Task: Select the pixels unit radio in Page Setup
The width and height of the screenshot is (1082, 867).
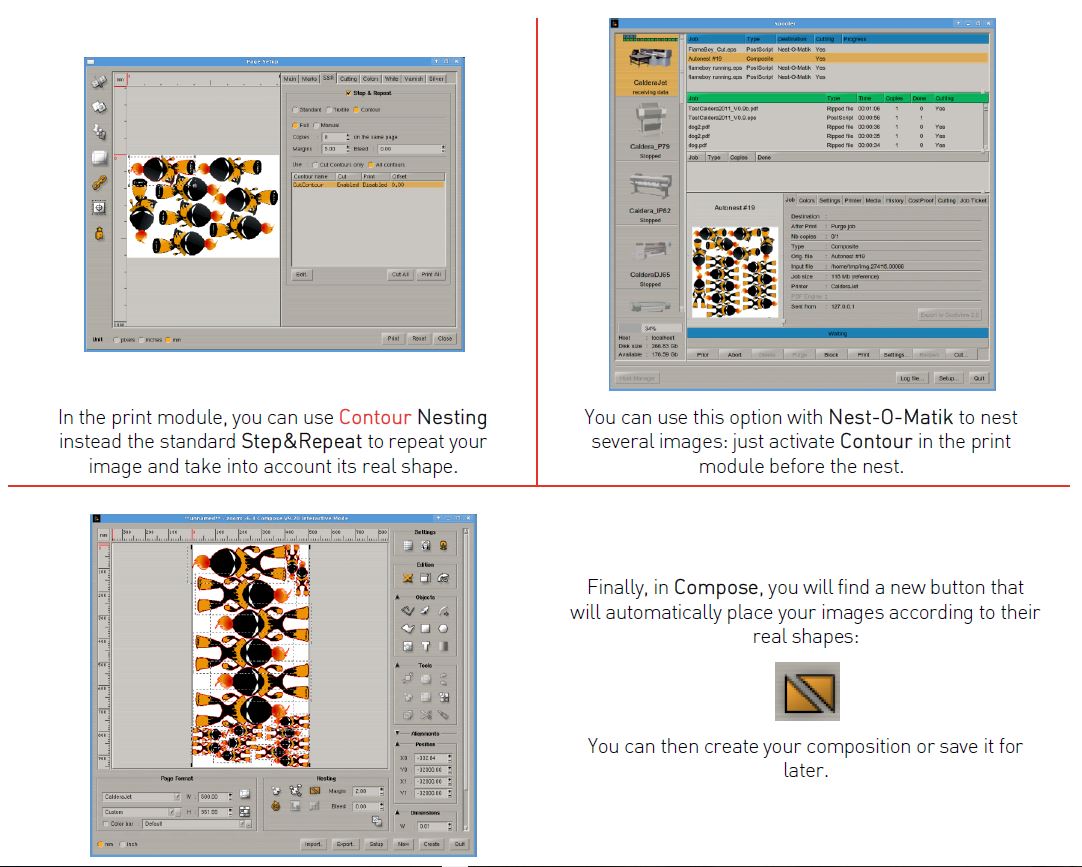Action: [116, 340]
